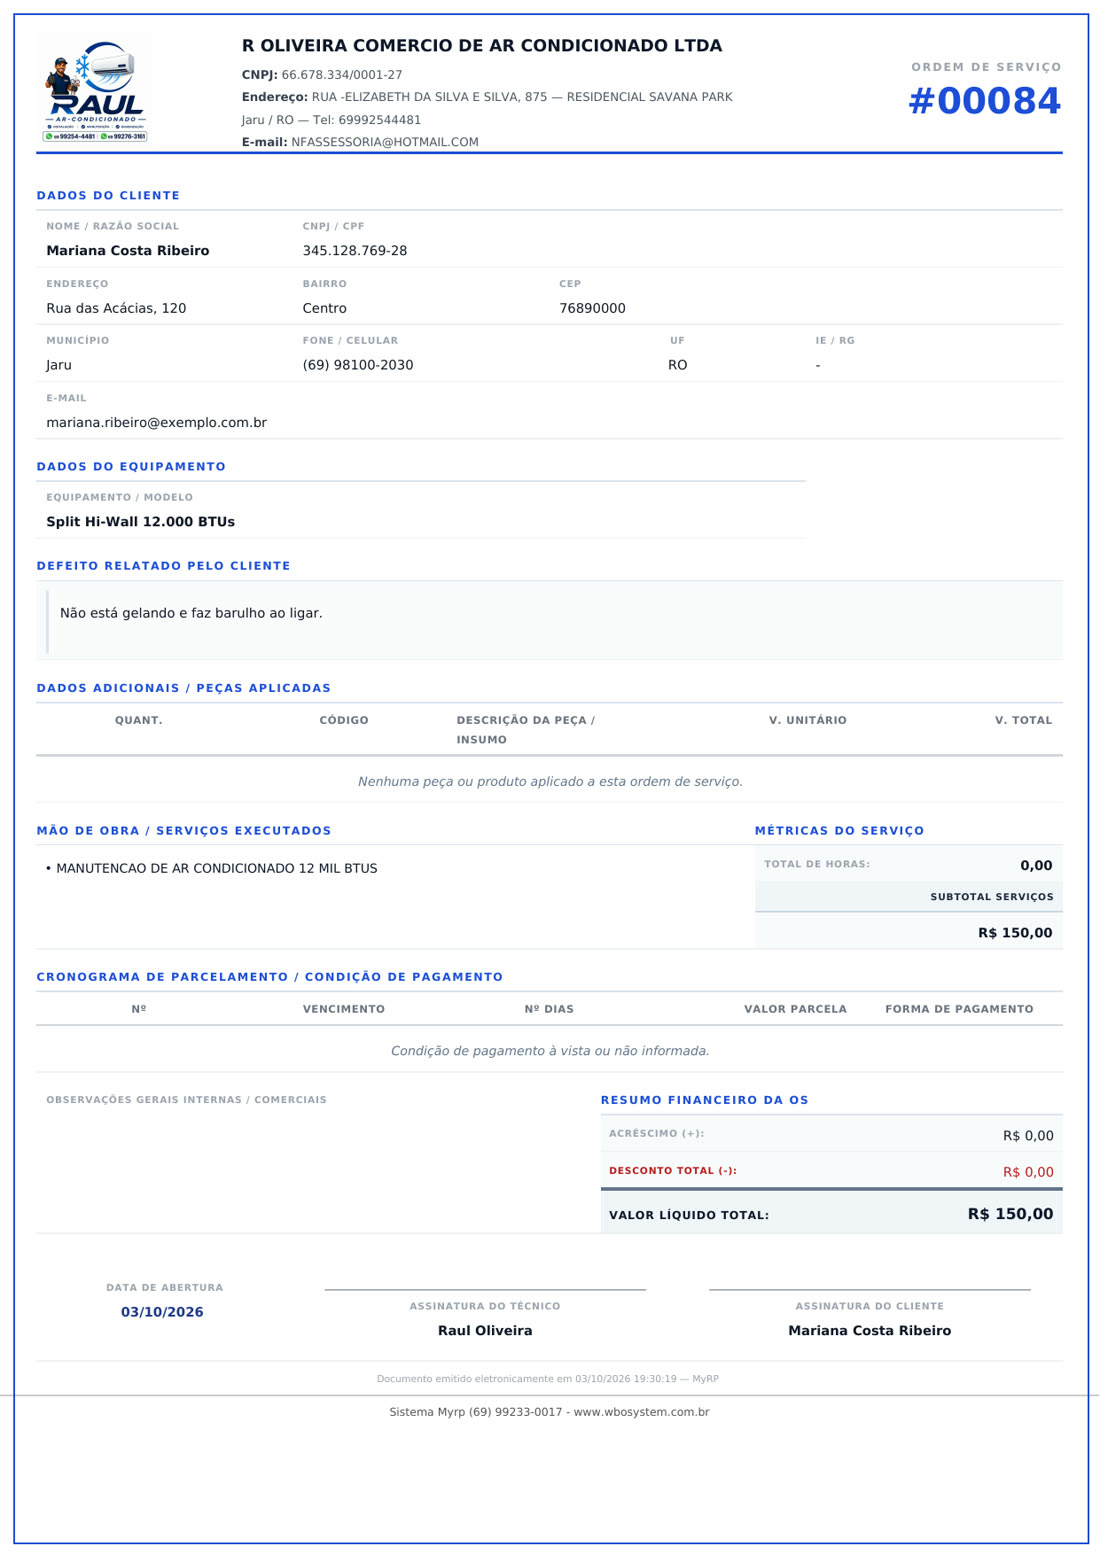Click 'DADOS DO EQUIPAMENTO' section heading

coord(131,467)
